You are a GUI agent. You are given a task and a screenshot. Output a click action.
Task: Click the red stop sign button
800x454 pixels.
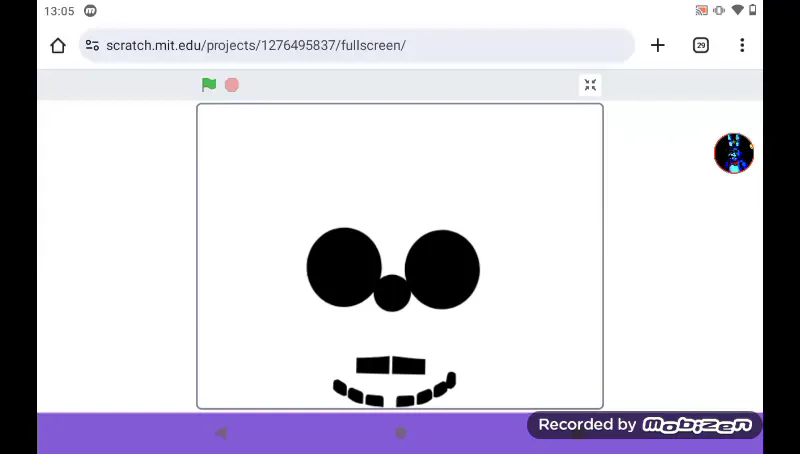[x=232, y=85]
